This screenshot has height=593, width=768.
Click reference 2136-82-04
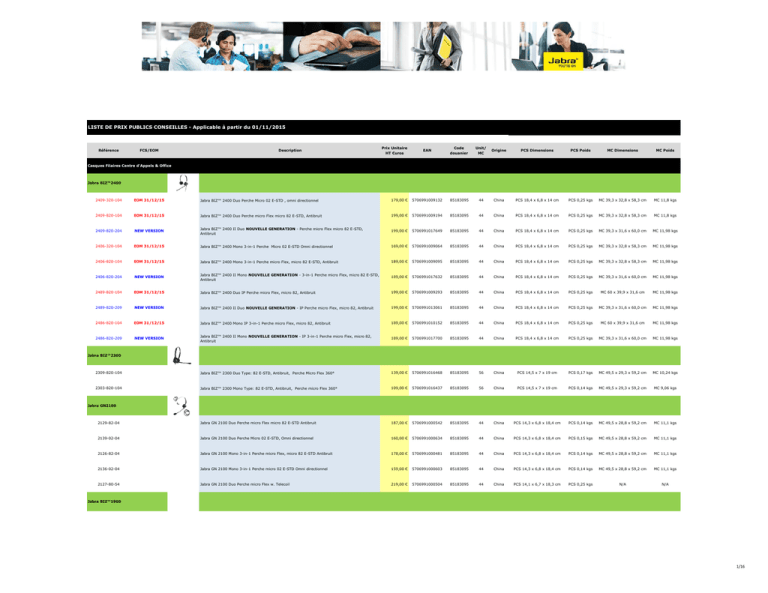pyautogui.click(x=108, y=469)
